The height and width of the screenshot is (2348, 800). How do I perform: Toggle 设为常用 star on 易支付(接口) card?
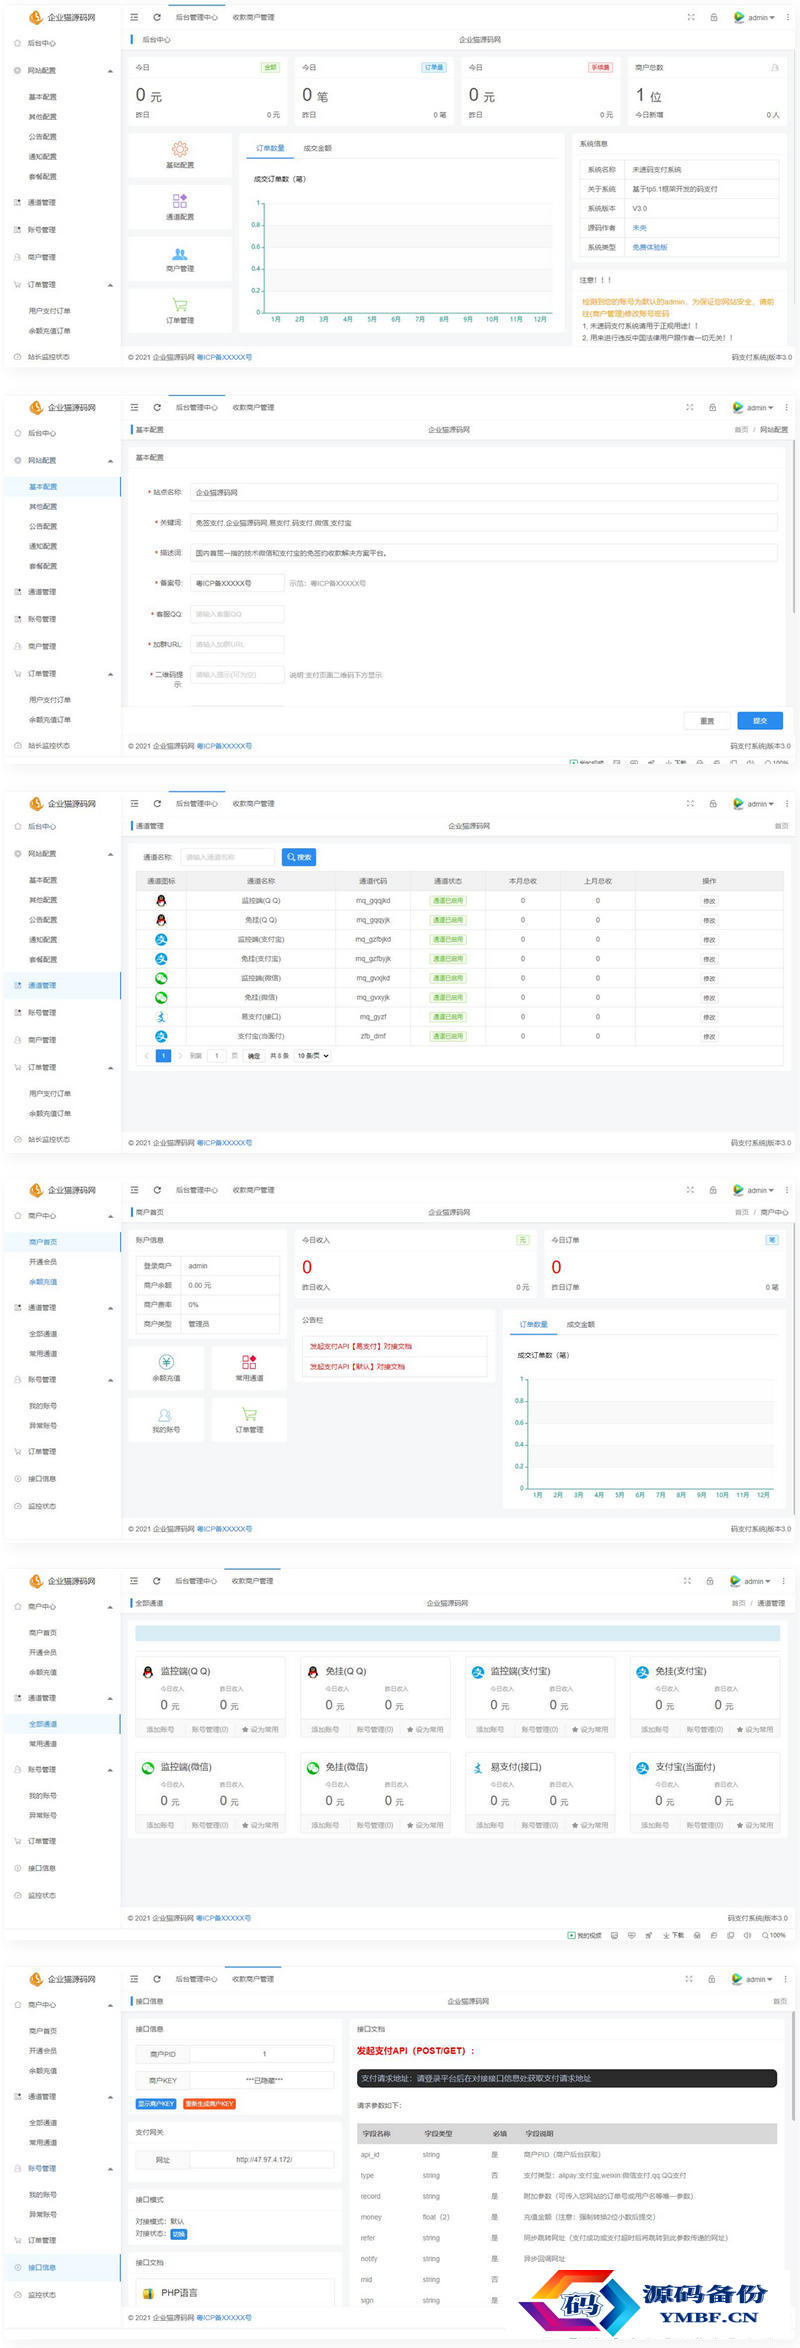(575, 1825)
